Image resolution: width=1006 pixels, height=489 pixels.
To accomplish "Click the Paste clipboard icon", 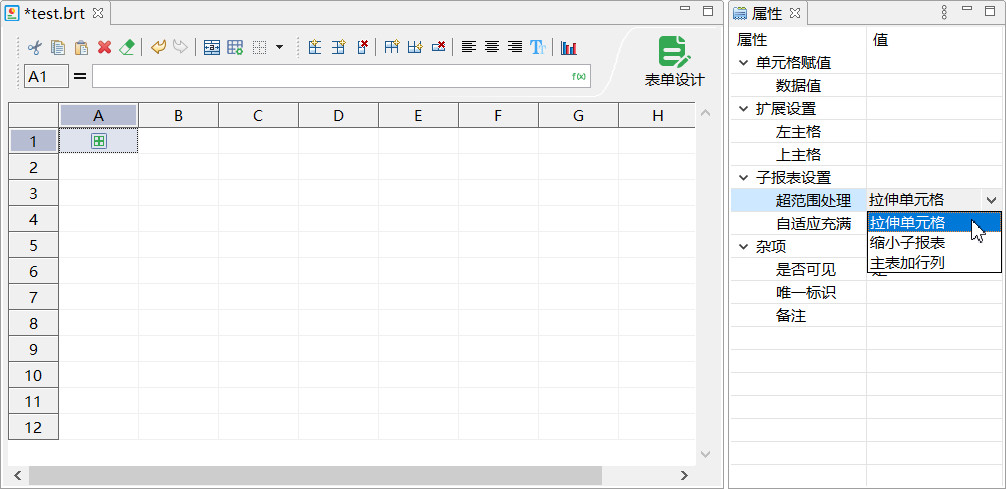I will (x=81, y=47).
